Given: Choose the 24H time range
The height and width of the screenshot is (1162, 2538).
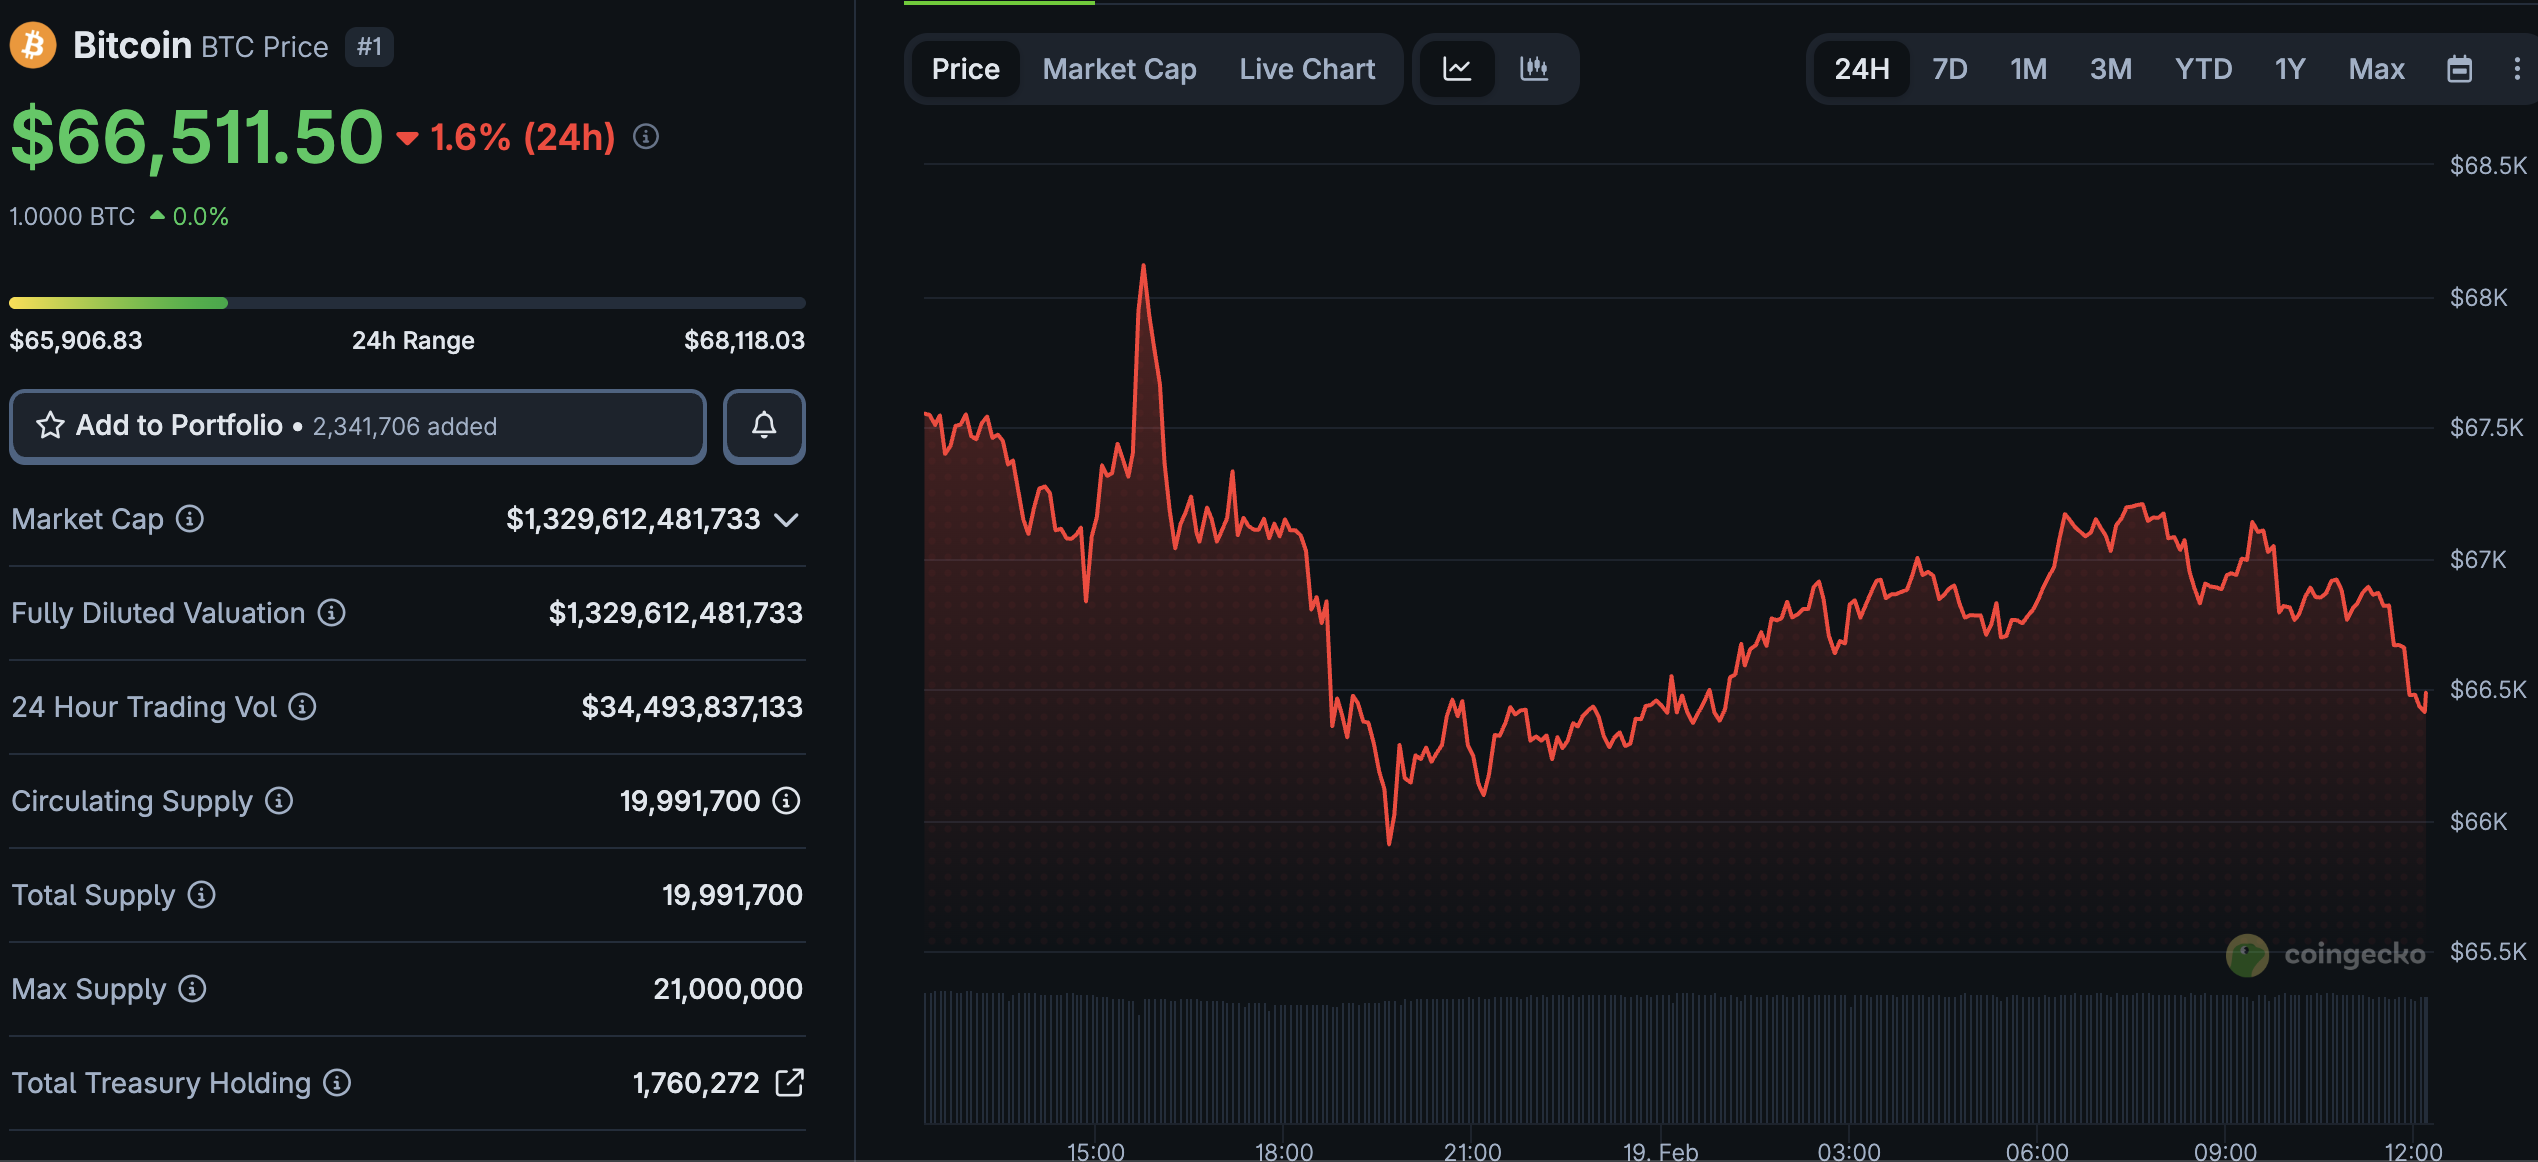Looking at the screenshot, I should [x=1862, y=69].
